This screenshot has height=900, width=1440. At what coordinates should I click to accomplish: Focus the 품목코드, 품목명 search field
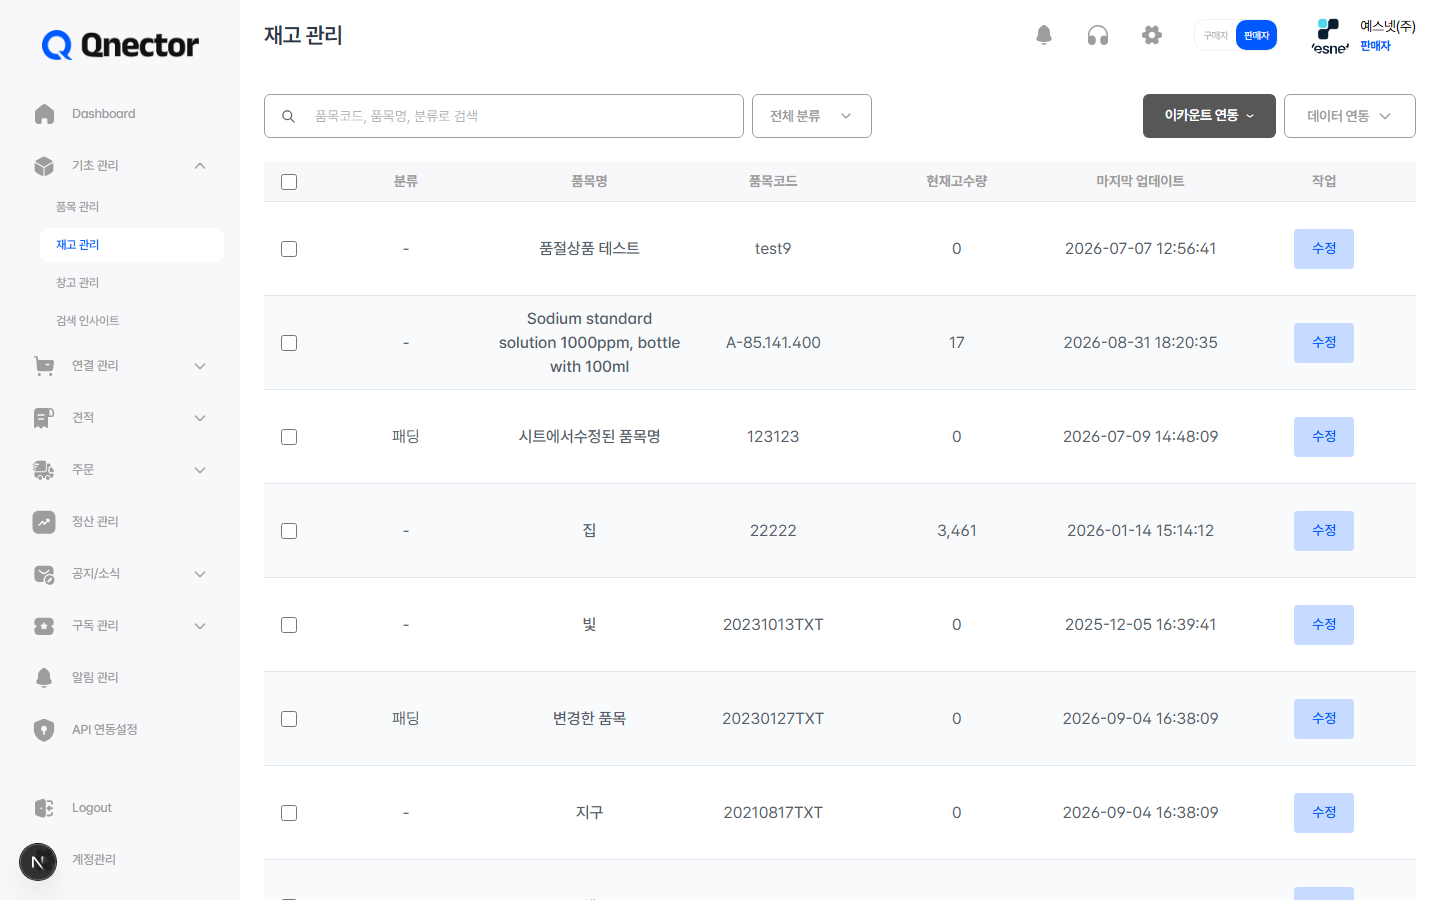[x=504, y=116]
